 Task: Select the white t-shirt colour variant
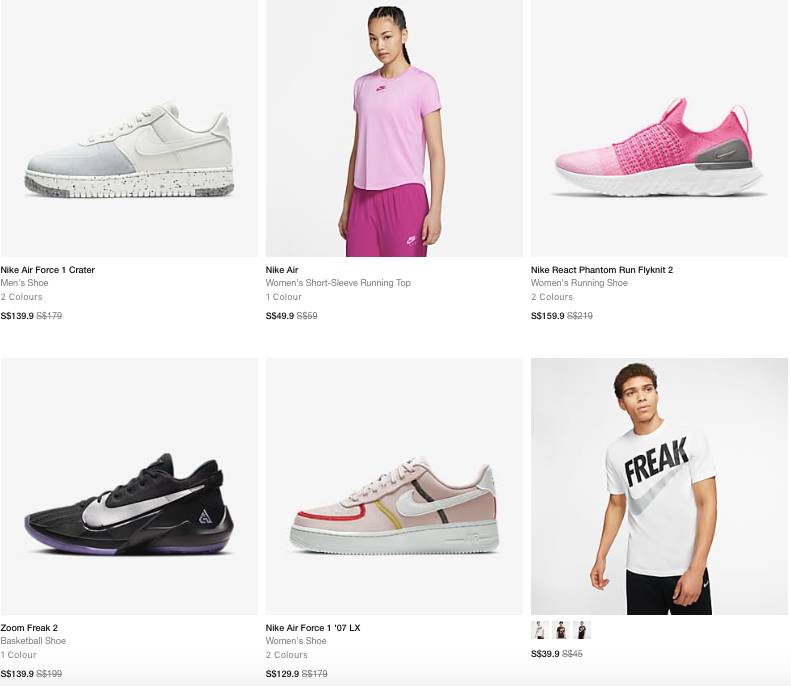point(540,630)
